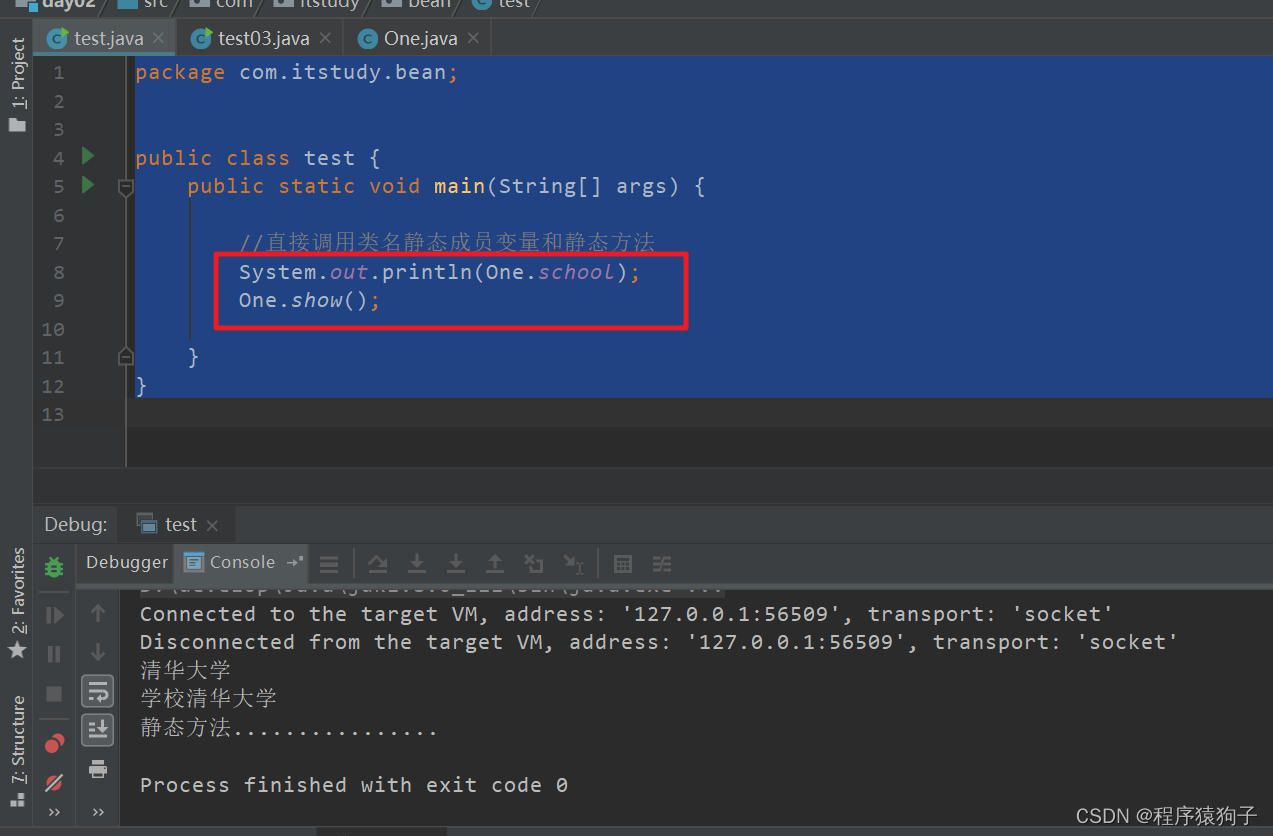Collapse the code fold arrow near line 11
The height and width of the screenshot is (836, 1273).
point(125,356)
